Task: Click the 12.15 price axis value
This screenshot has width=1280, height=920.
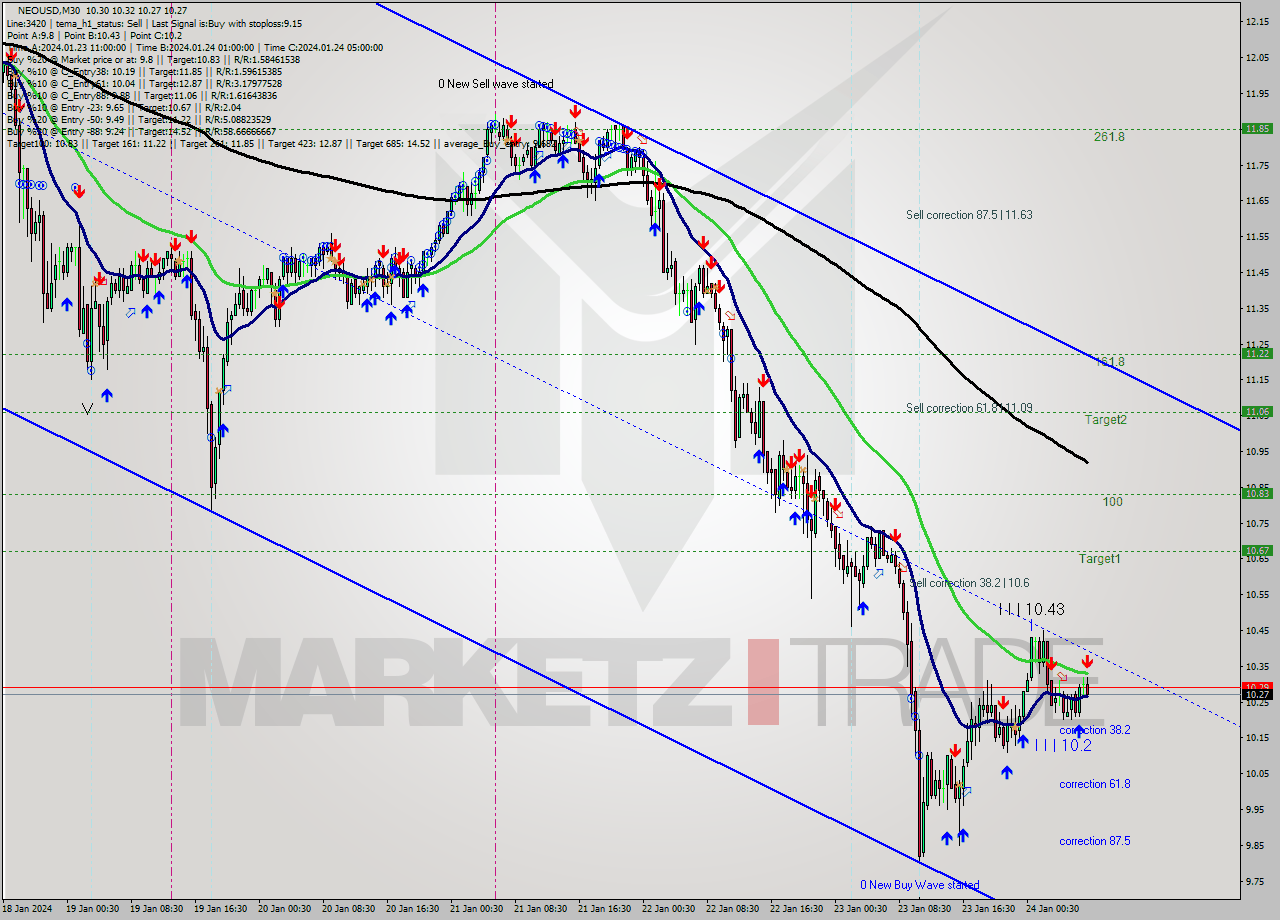Action: click(1257, 21)
